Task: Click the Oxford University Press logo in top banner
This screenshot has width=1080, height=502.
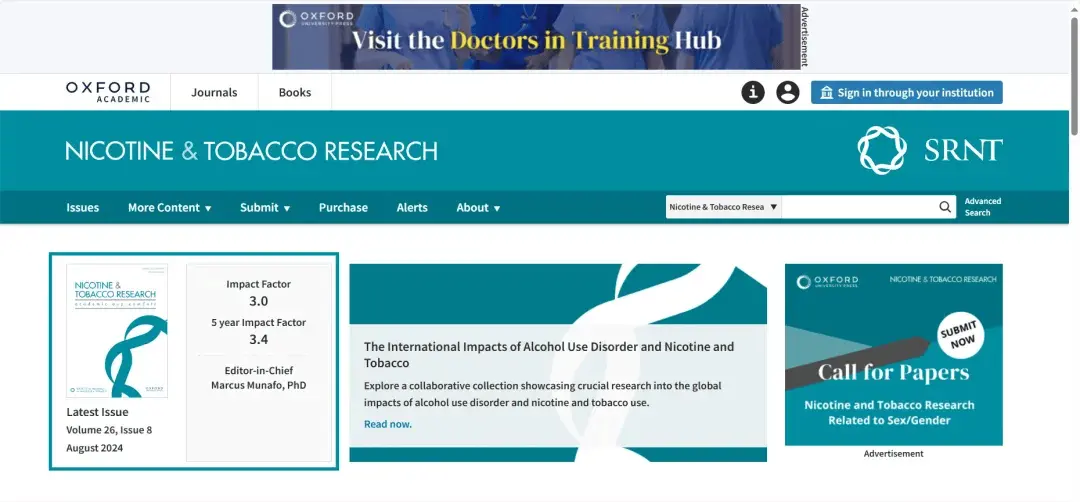Action: pyautogui.click(x=317, y=19)
